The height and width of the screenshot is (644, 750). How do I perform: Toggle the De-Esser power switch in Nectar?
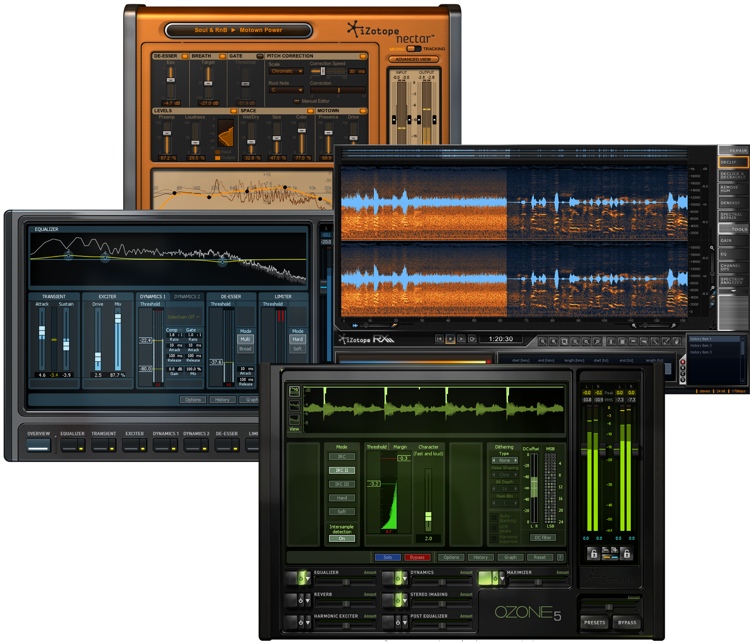coord(184,56)
